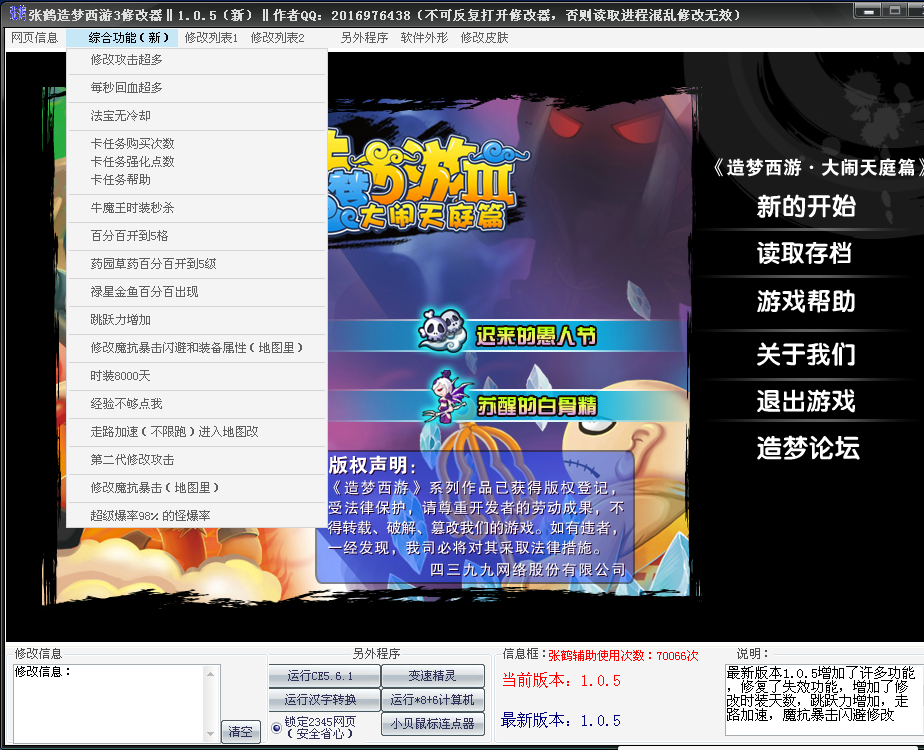
Task: Select 牛魔王时装秒杀 option
Action: click(x=197, y=208)
